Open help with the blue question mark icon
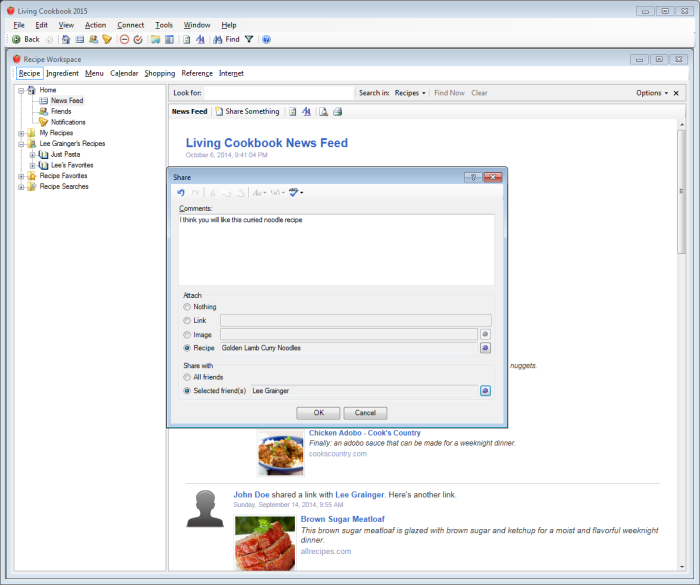The width and height of the screenshot is (700, 585). click(267, 39)
